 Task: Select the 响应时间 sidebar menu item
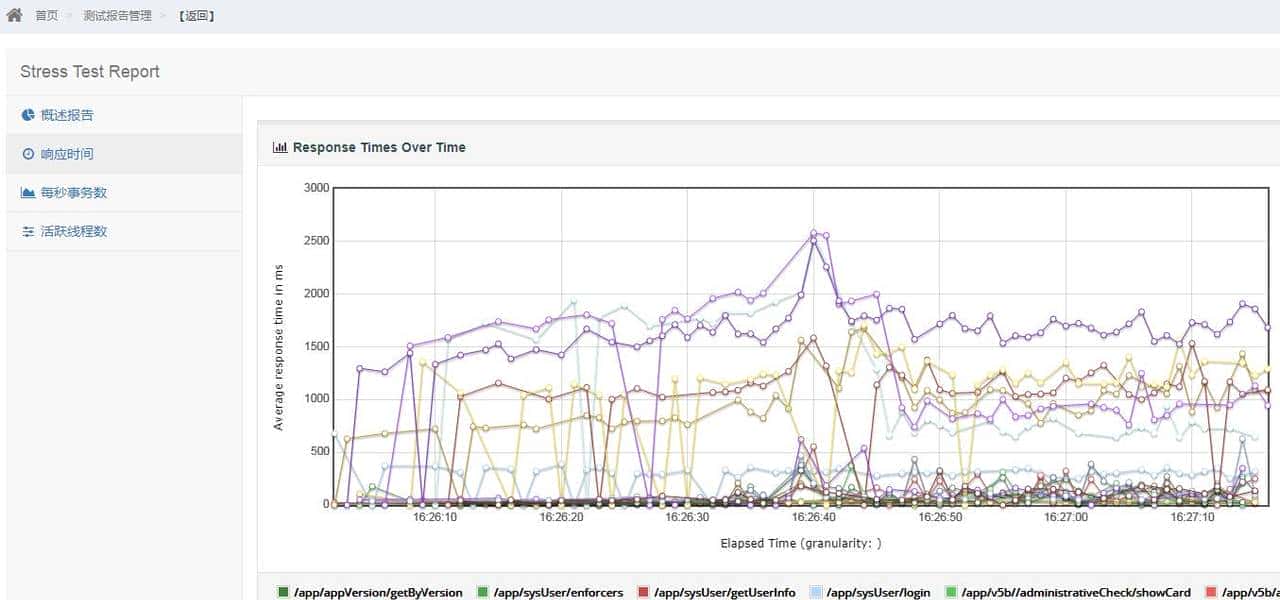tap(67, 154)
